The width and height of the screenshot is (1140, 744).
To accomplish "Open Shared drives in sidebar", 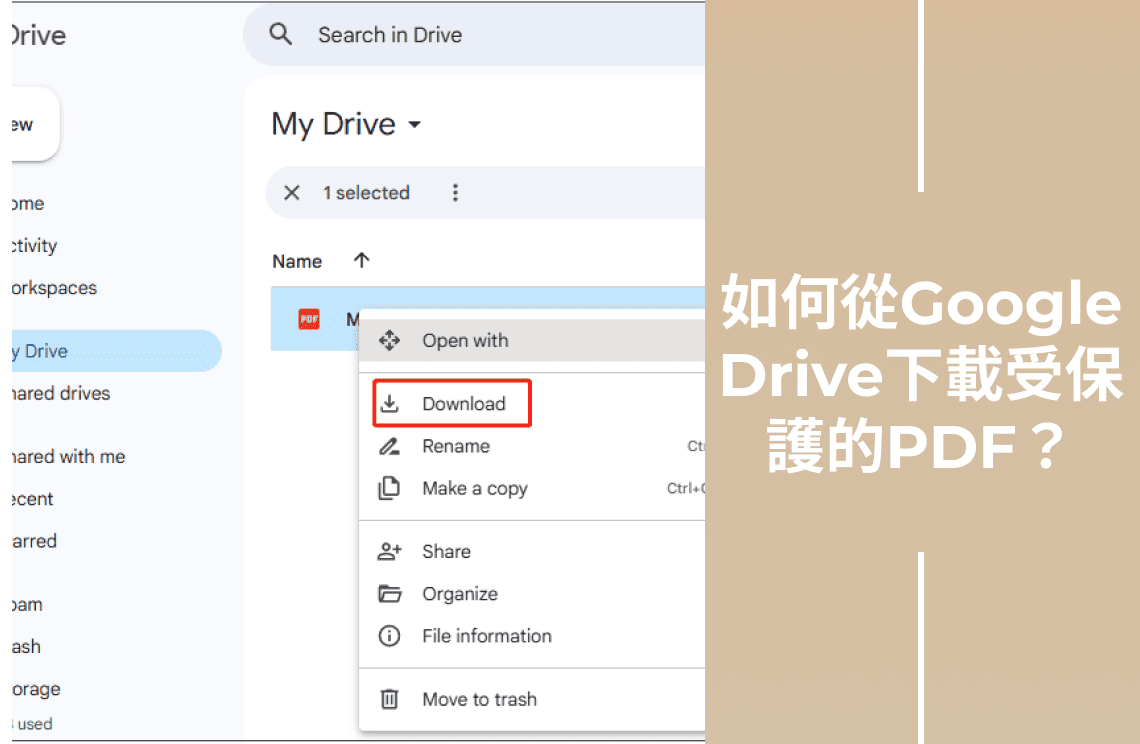I will point(61,393).
